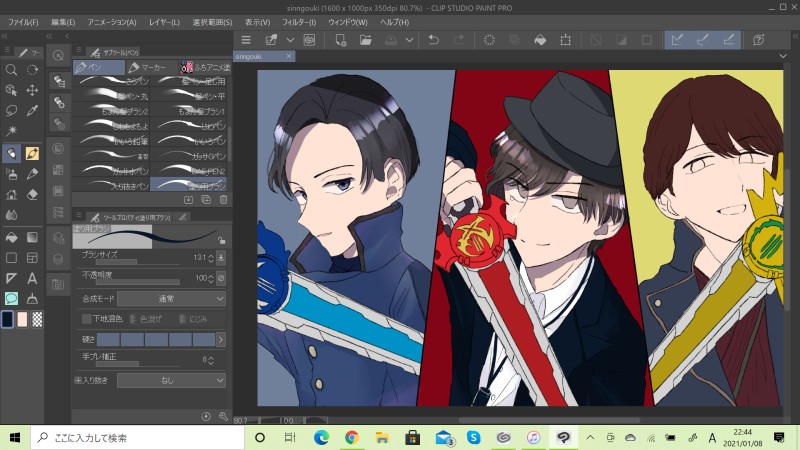Open dropdown arrow beside the save icon
800x450 pixels.
point(409,40)
